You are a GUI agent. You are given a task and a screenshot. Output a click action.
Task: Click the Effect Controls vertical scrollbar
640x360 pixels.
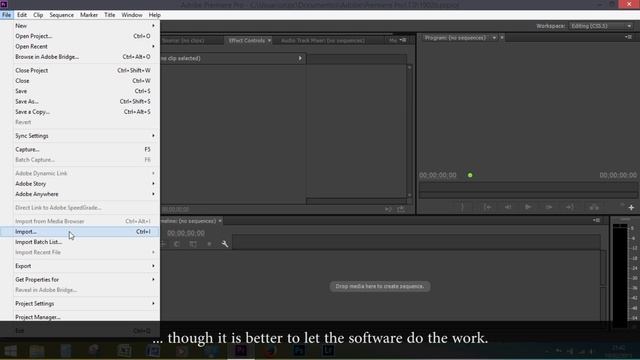click(x=409, y=131)
